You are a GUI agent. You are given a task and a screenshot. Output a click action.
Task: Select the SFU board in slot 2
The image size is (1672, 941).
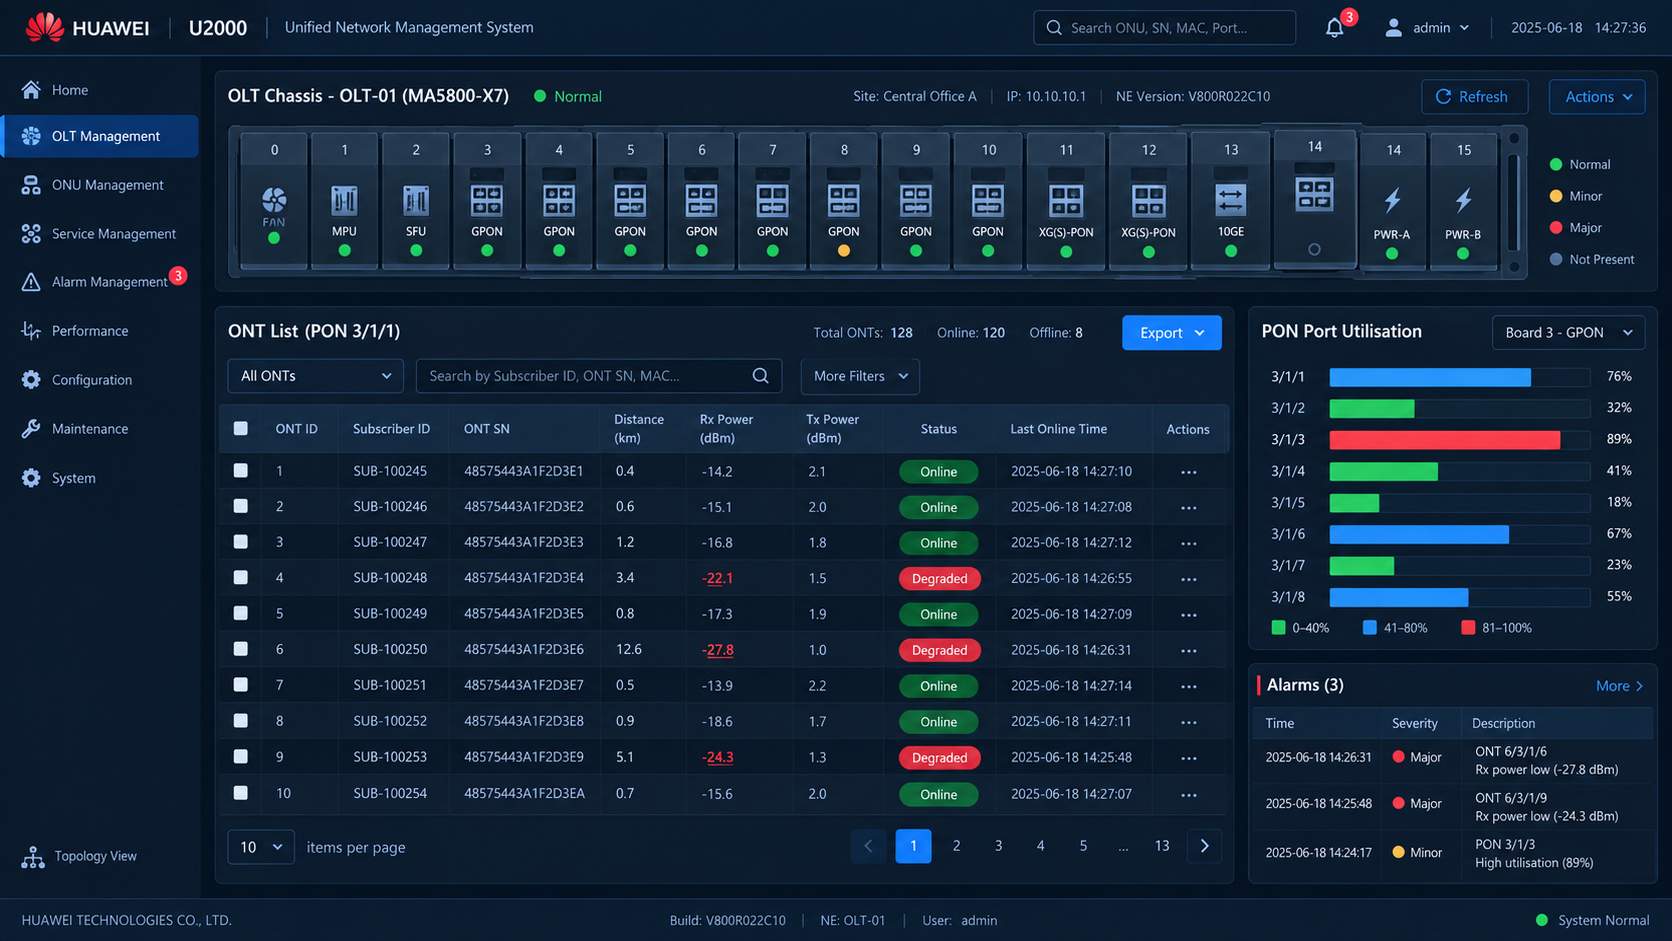[416, 201]
